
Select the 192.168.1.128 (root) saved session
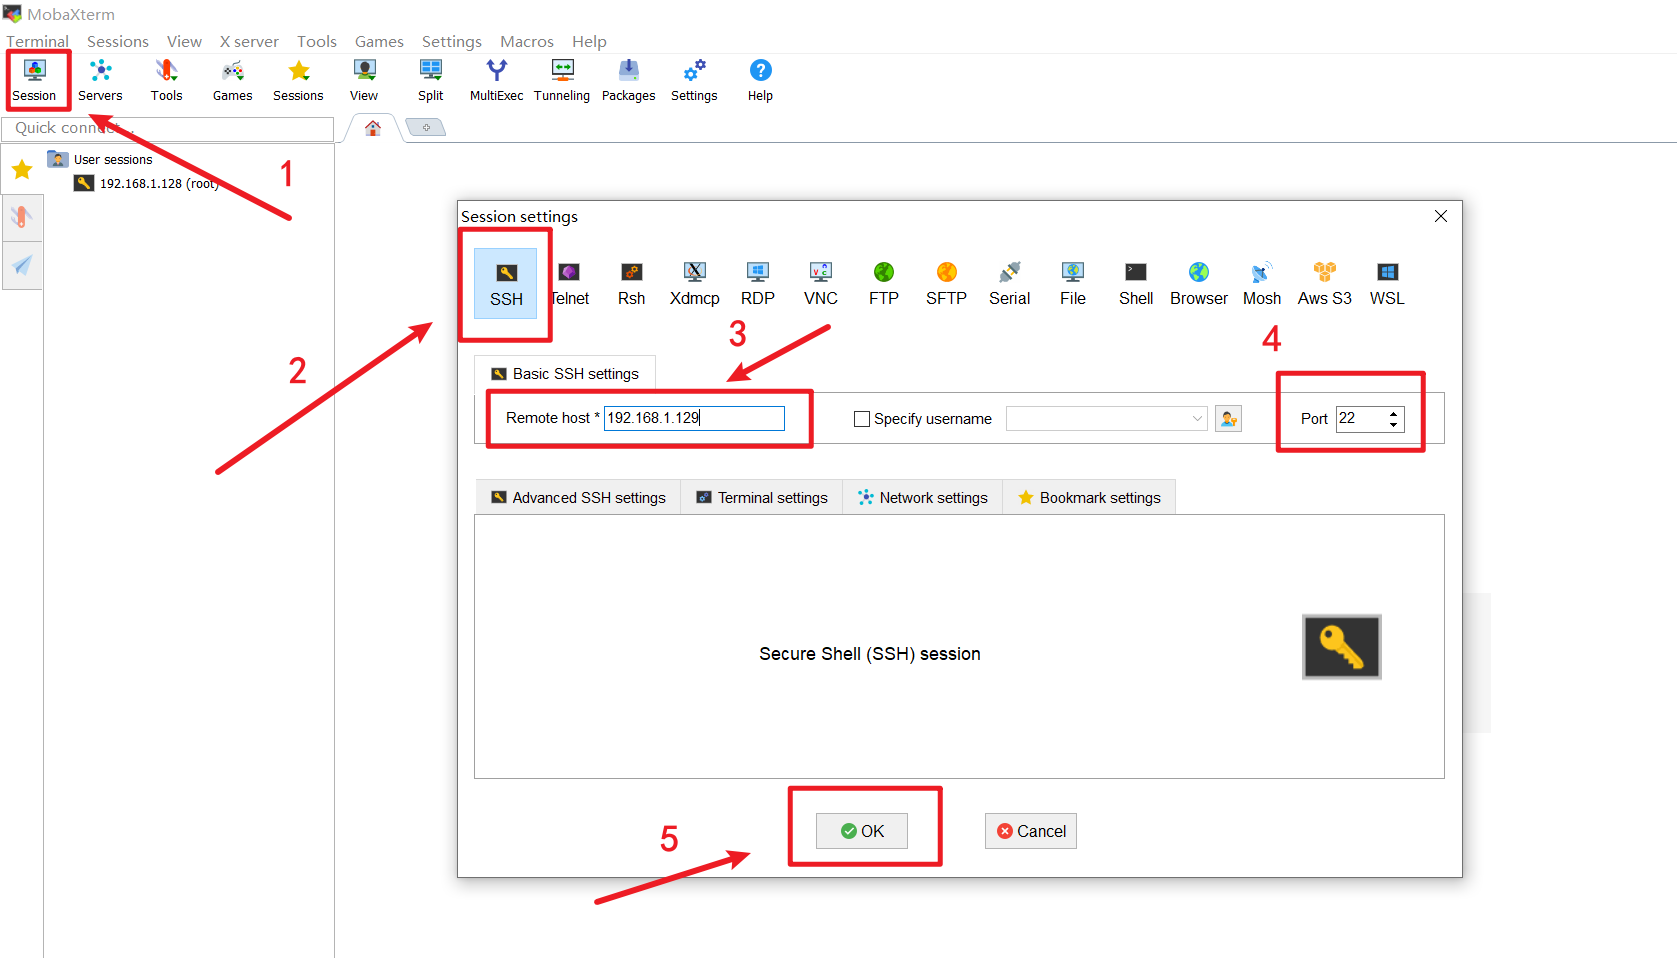coord(148,183)
